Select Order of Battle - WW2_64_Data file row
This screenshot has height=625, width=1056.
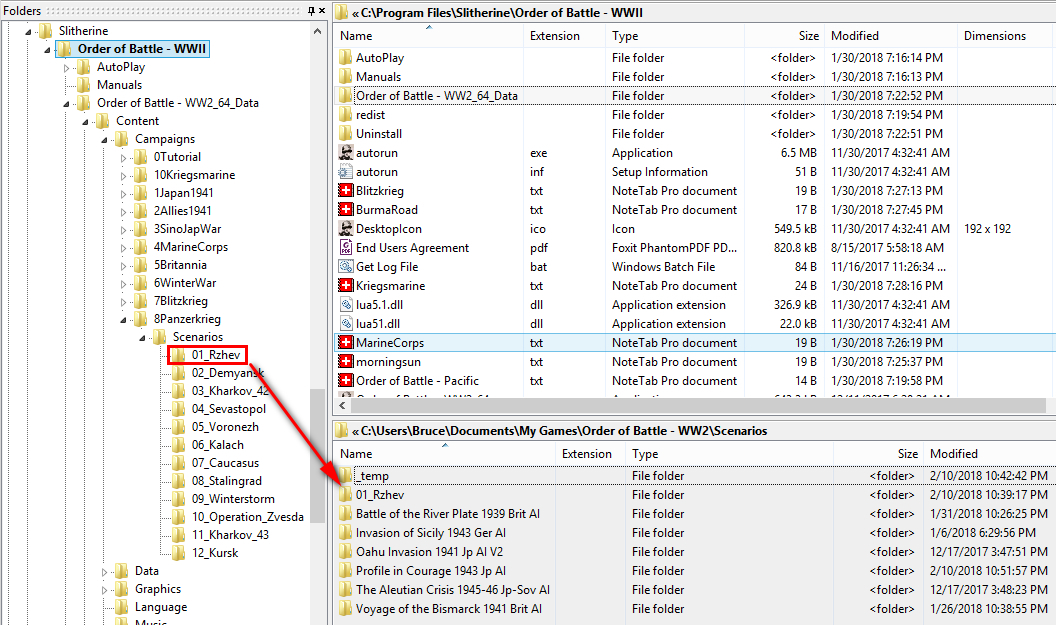coord(694,96)
